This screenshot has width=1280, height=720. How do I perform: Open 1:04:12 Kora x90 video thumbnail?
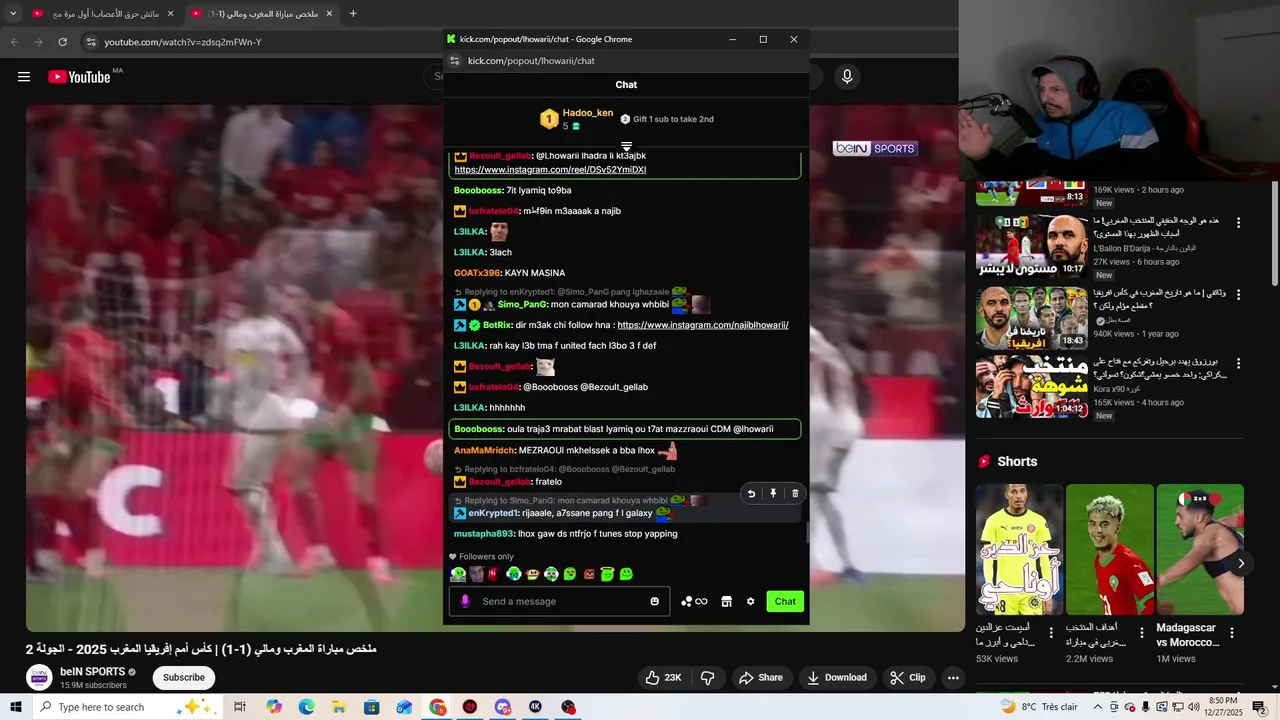pos(1031,386)
